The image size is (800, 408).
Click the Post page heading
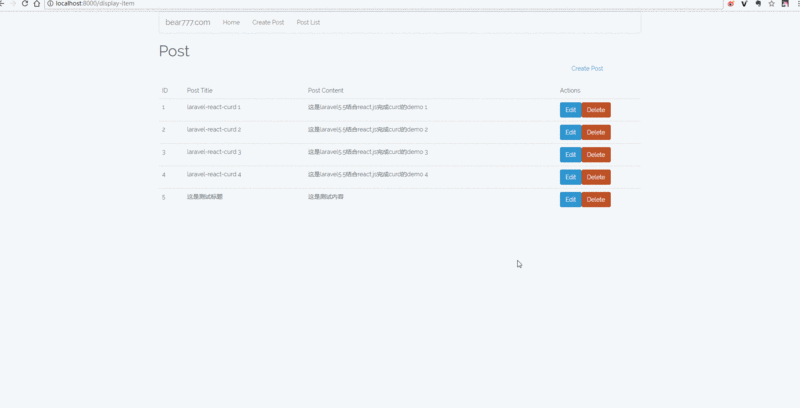(174, 51)
